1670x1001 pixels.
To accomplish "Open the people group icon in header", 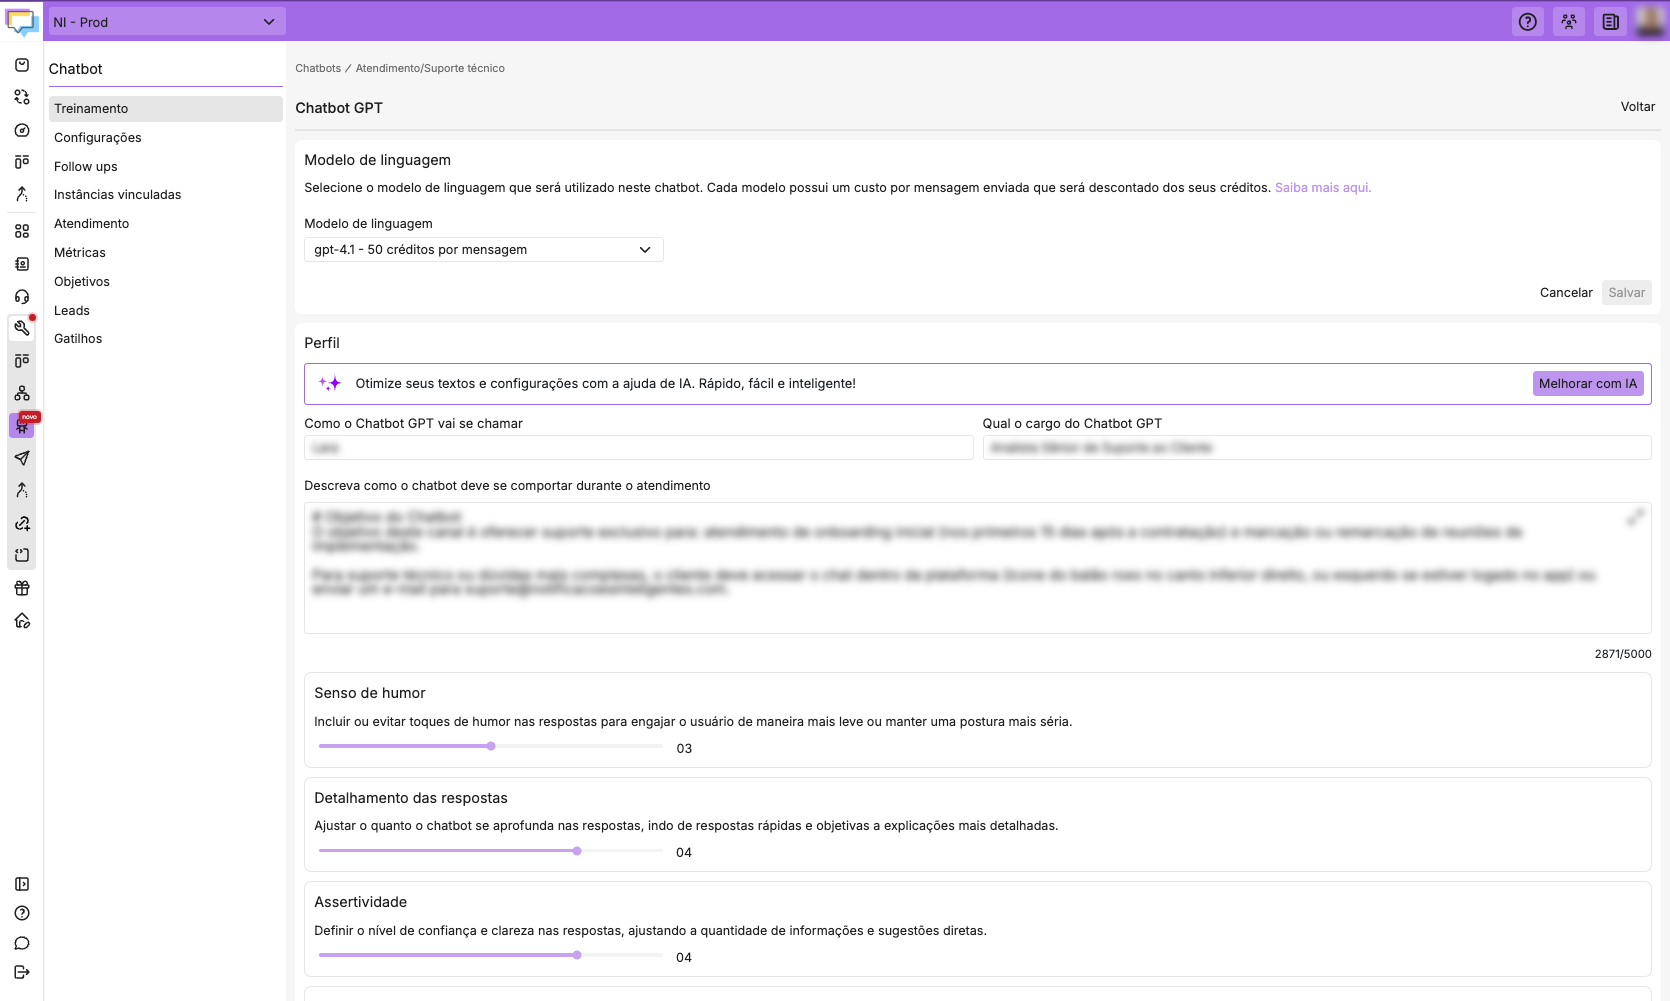I will (x=1569, y=22).
